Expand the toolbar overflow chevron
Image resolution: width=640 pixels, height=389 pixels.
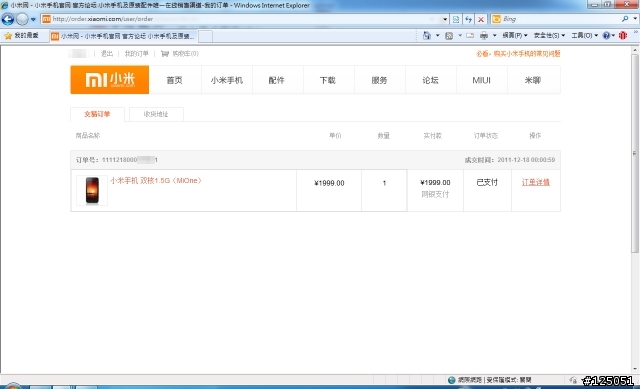(636, 33)
